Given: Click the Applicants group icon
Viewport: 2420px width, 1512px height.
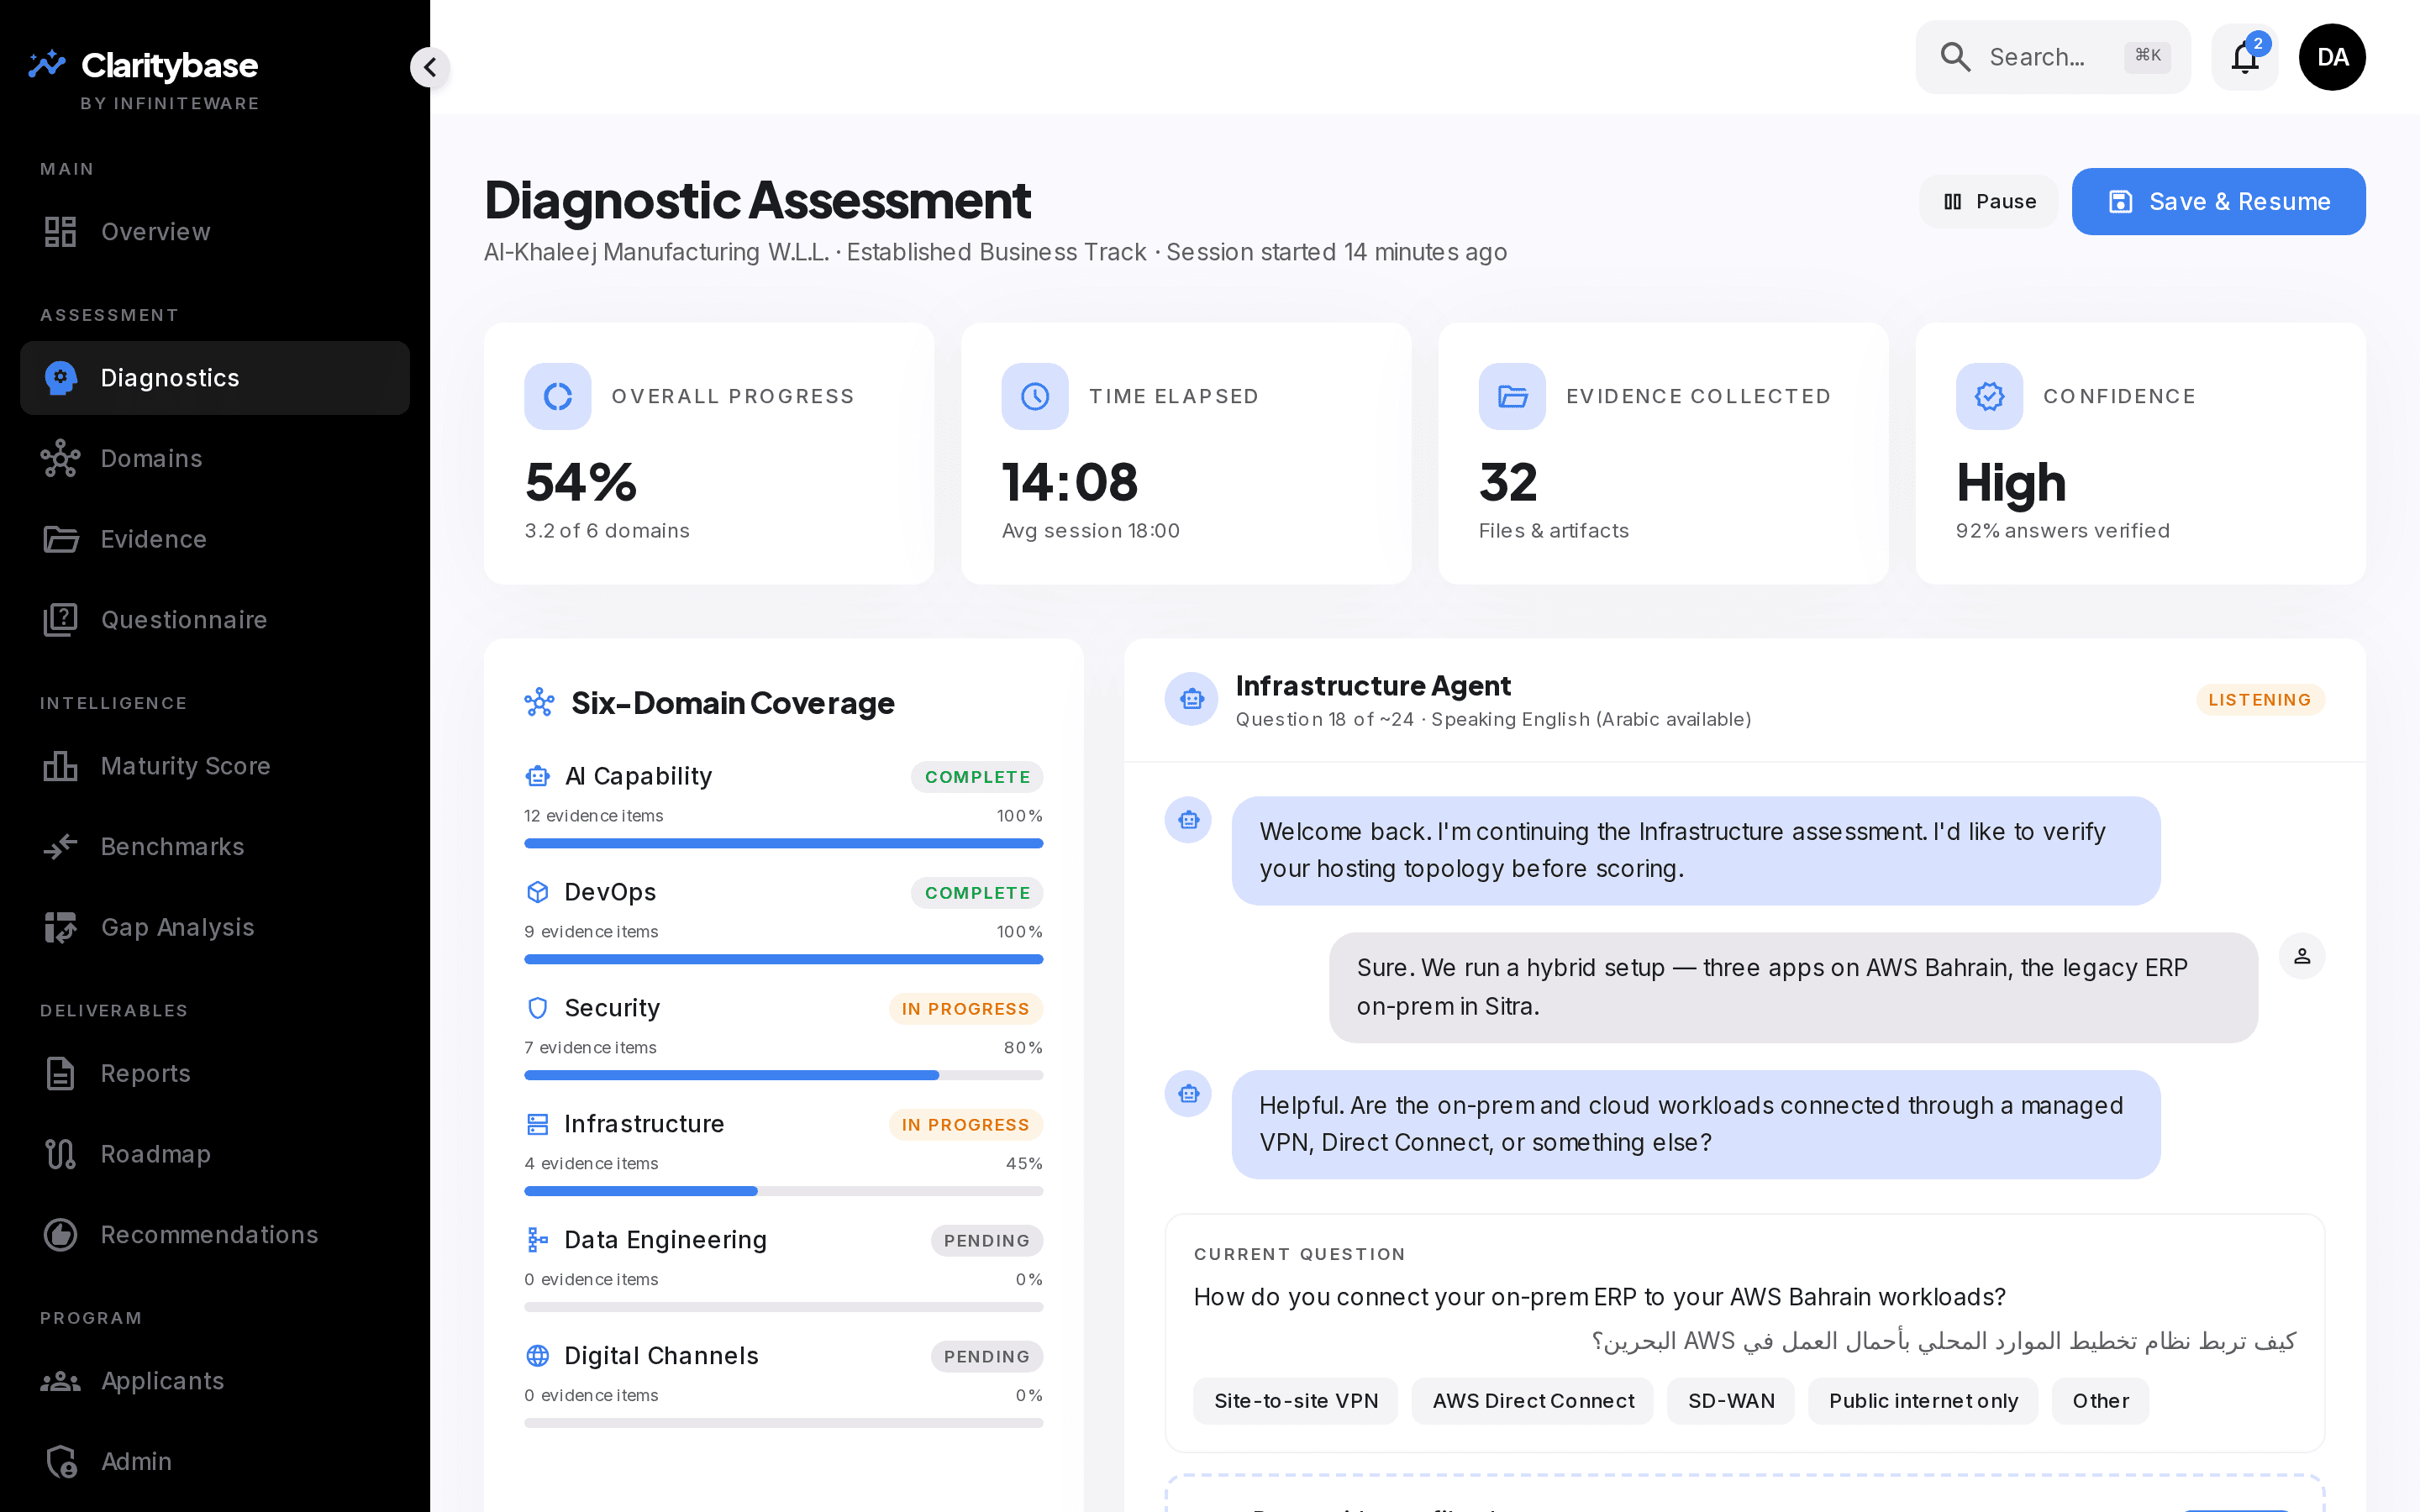Looking at the screenshot, I should click(60, 1381).
